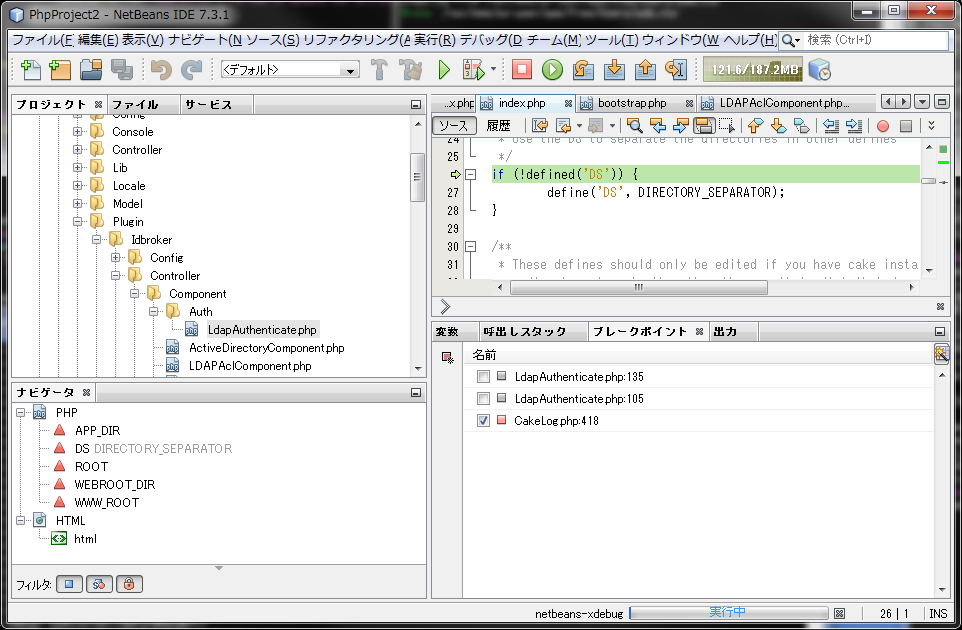Enable LdapAuthenticate.php:135 breakpoint checkbox
Image resolution: width=962 pixels, height=630 pixels.
click(483, 377)
